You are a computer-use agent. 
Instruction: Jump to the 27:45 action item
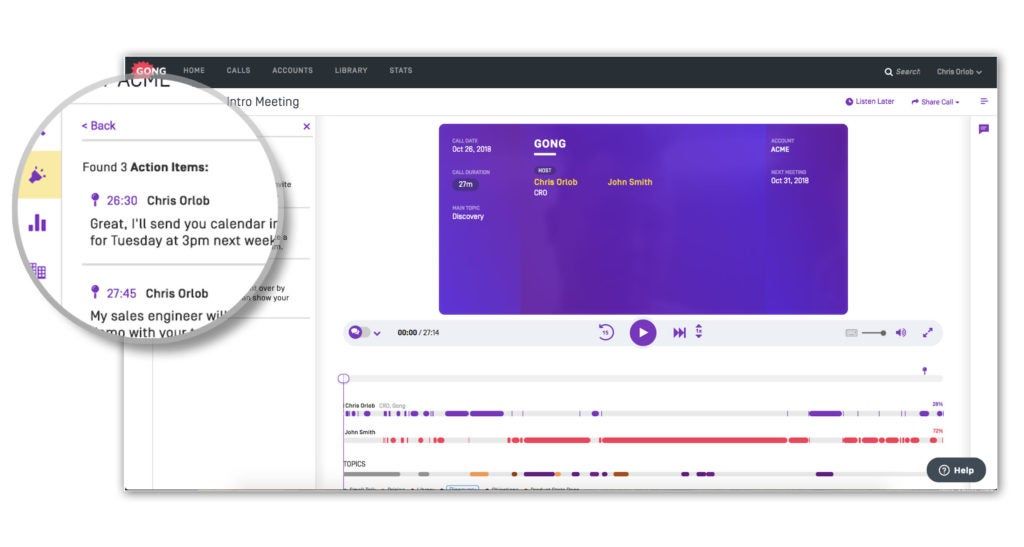click(121, 293)
